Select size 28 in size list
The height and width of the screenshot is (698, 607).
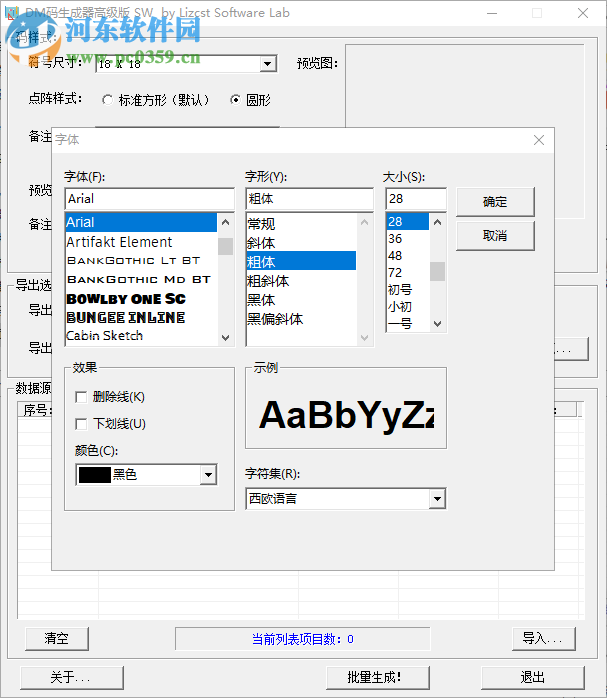pyautogui.click(x=408, y=222)
